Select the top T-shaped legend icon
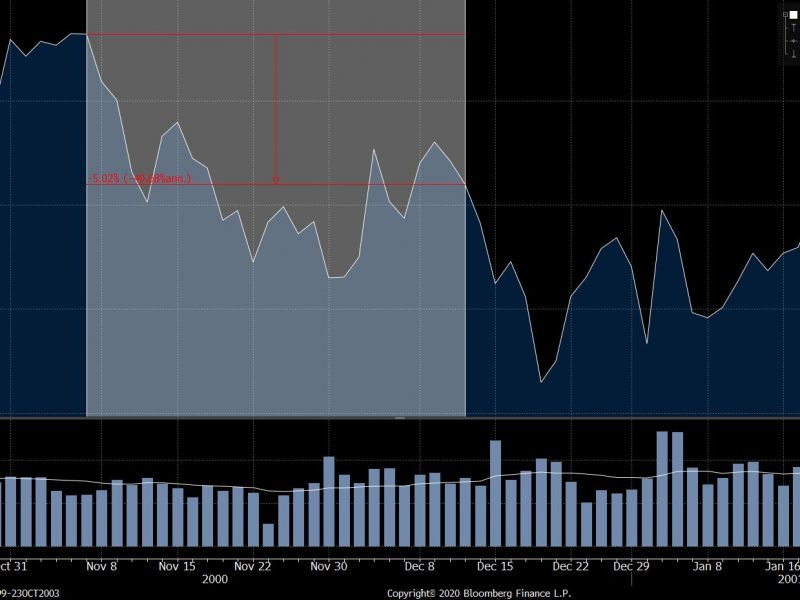 (x=793, y=28)
